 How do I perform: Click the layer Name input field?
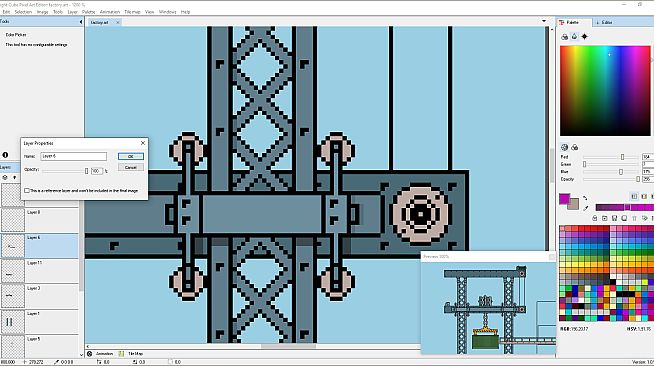73,156
